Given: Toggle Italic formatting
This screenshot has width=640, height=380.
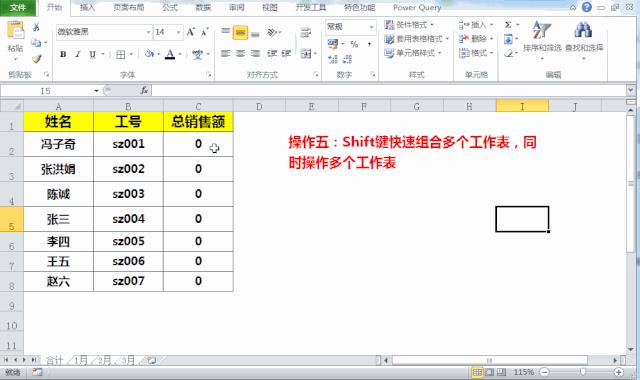Looking at the screenshot, I should (78, 54).
